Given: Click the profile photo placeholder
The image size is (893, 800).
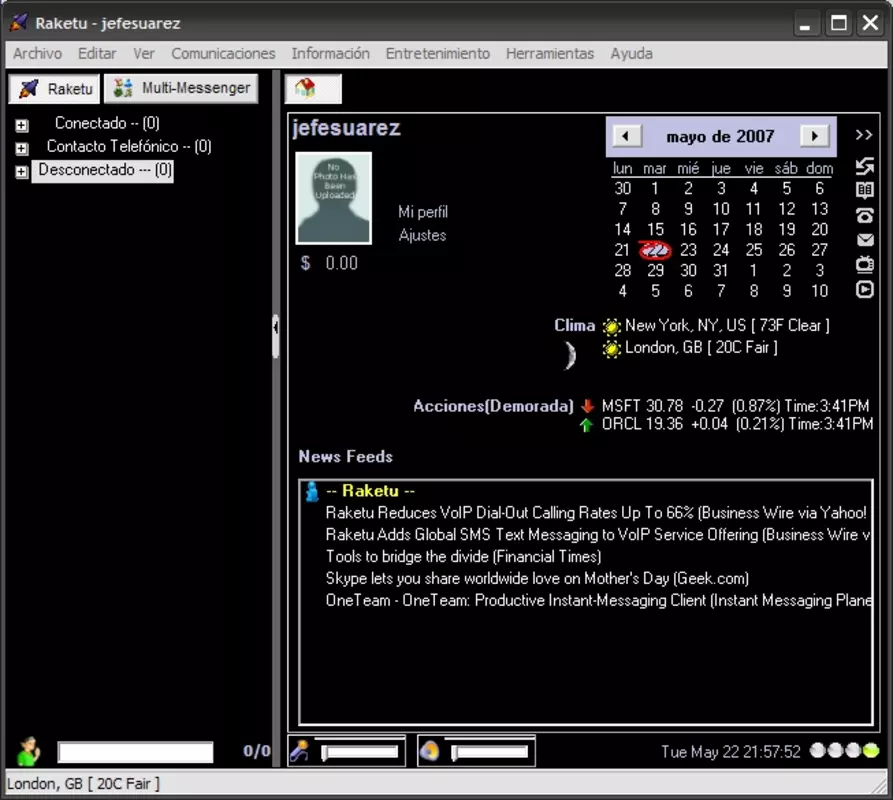Looking at the screenshot, I should [334, 198].
